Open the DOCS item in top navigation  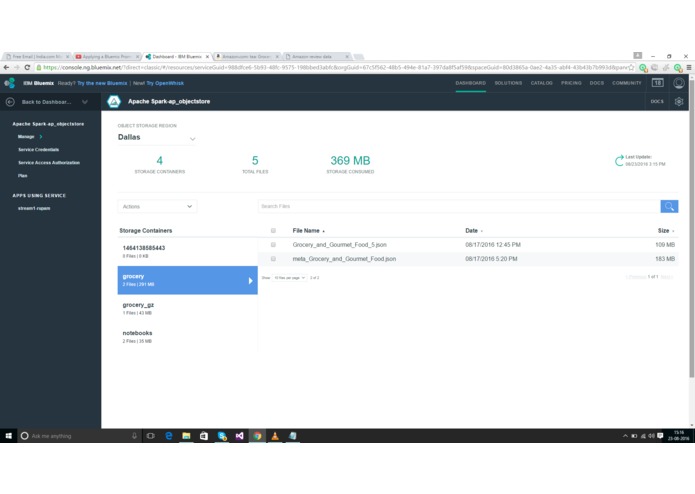point(597,83)
